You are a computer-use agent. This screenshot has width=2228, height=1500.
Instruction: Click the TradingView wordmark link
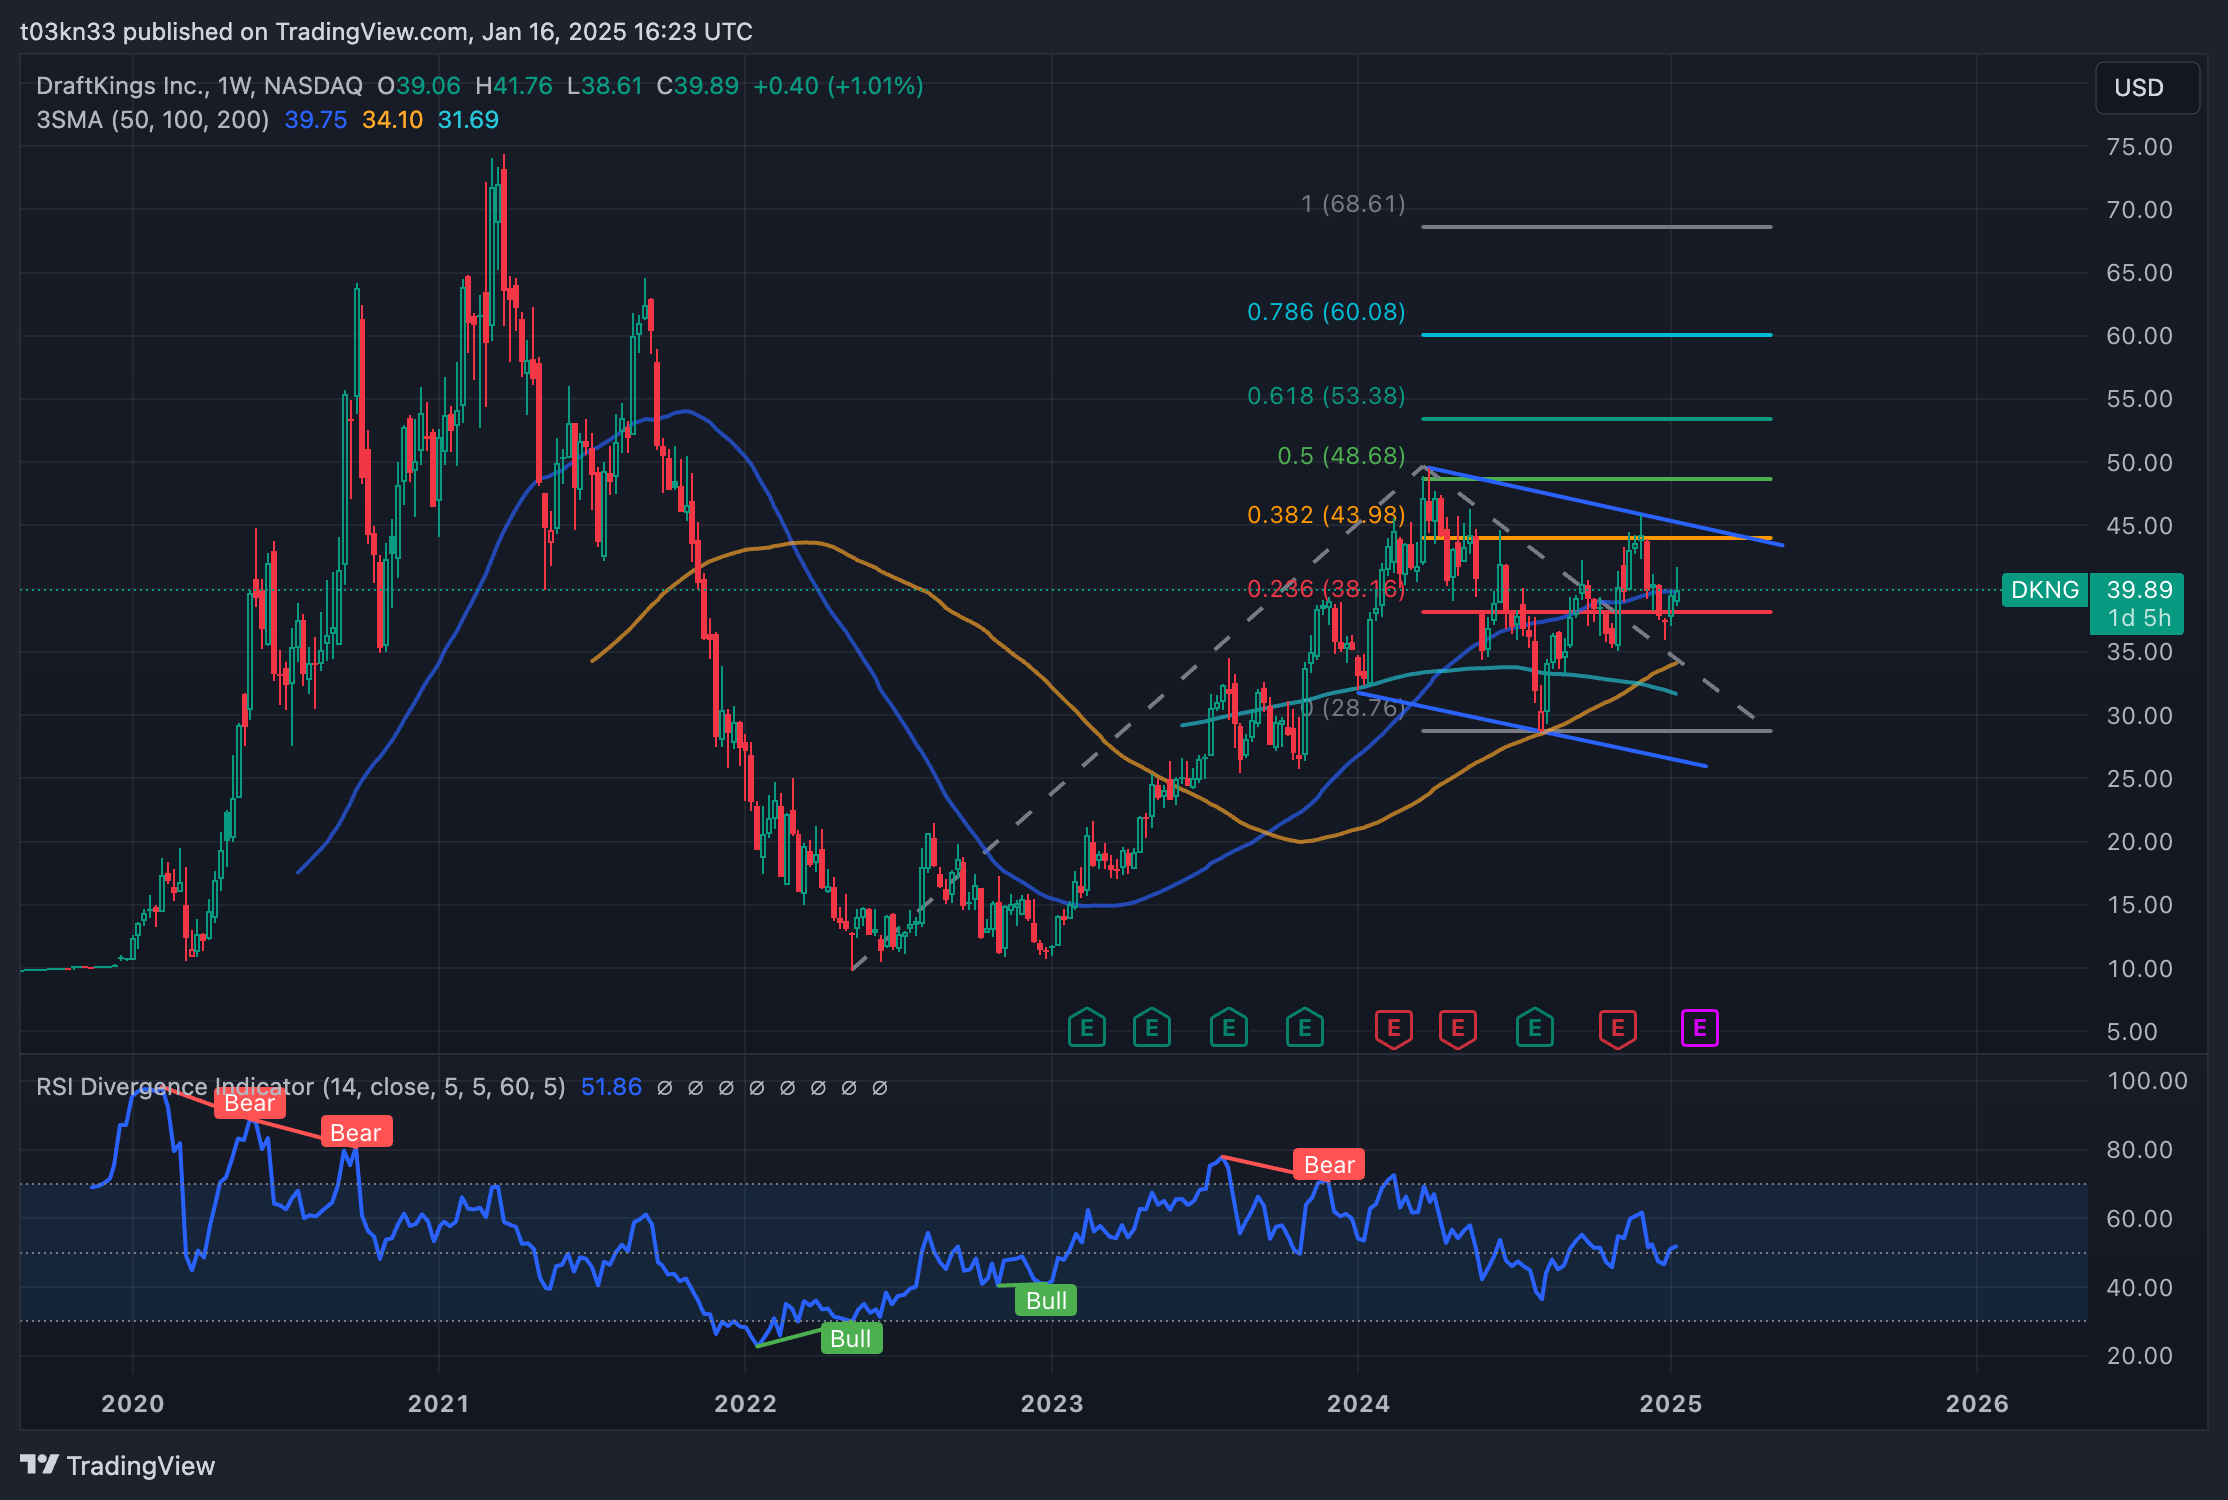pos(141,1465)
